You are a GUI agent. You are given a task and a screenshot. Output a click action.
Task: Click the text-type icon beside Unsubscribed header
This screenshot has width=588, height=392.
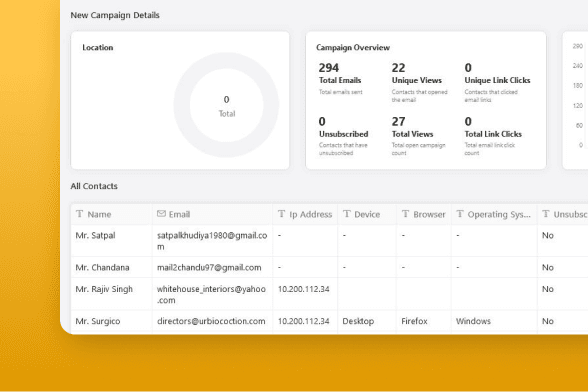click(546, 214)
